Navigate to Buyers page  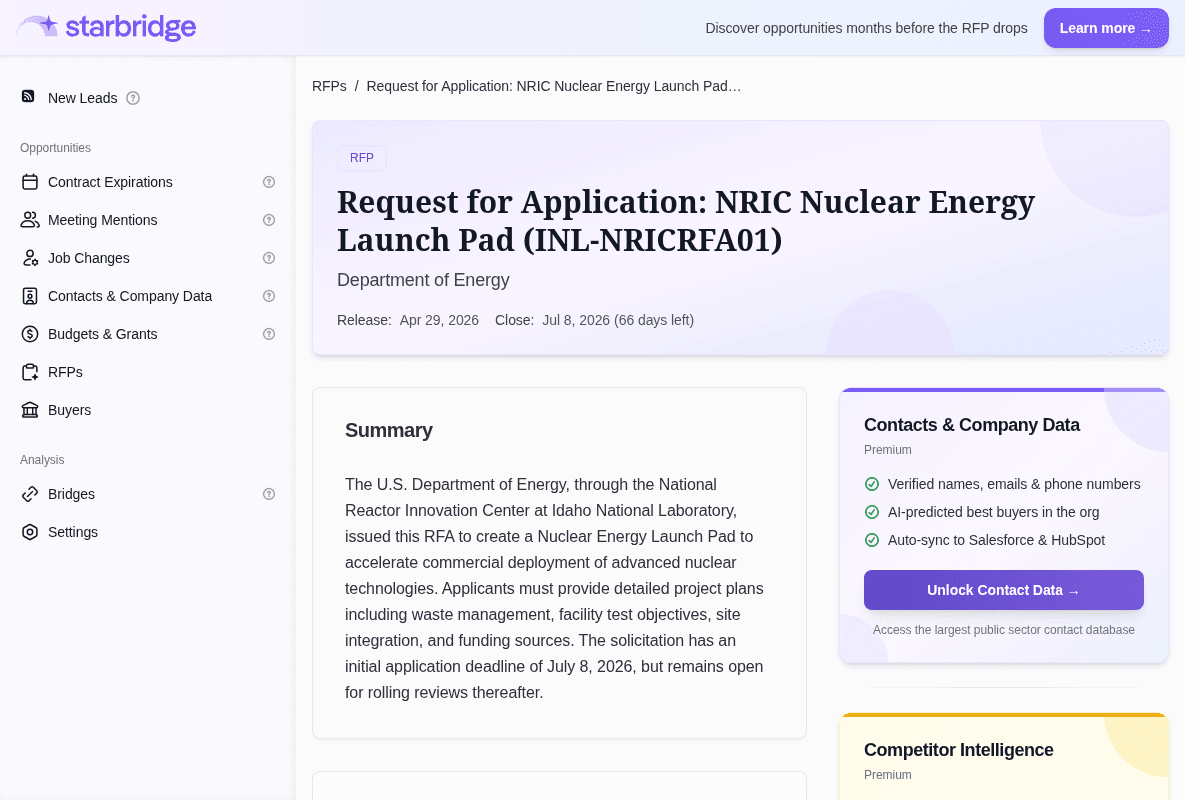[x=69, y=410]
